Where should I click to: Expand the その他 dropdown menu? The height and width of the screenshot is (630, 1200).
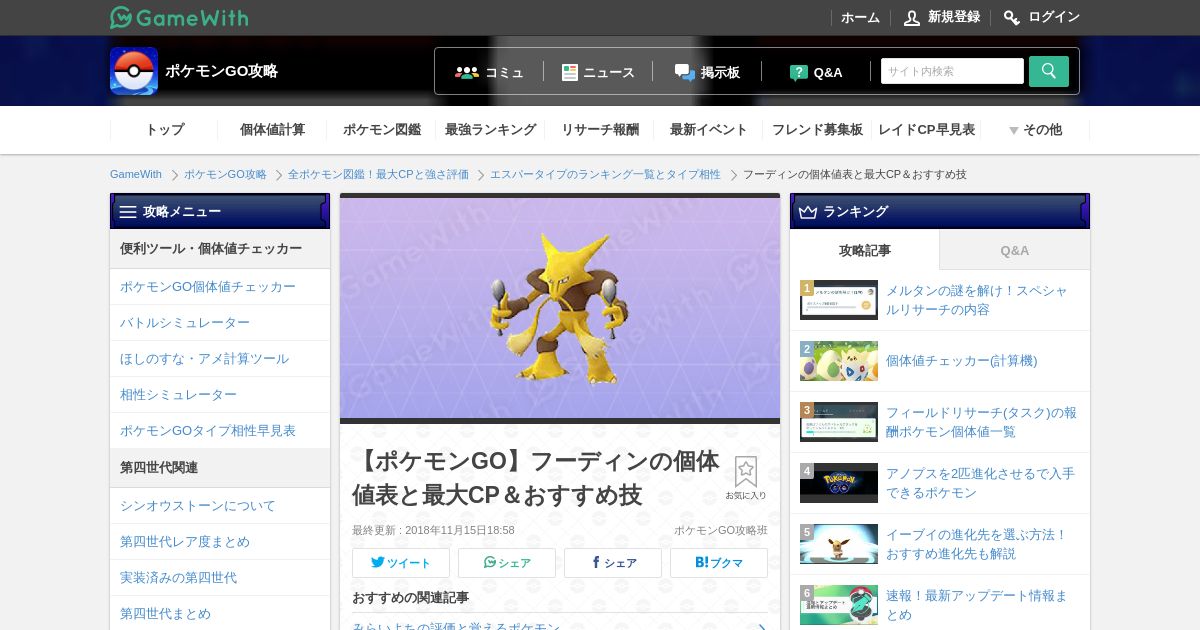pos(1035,130)
